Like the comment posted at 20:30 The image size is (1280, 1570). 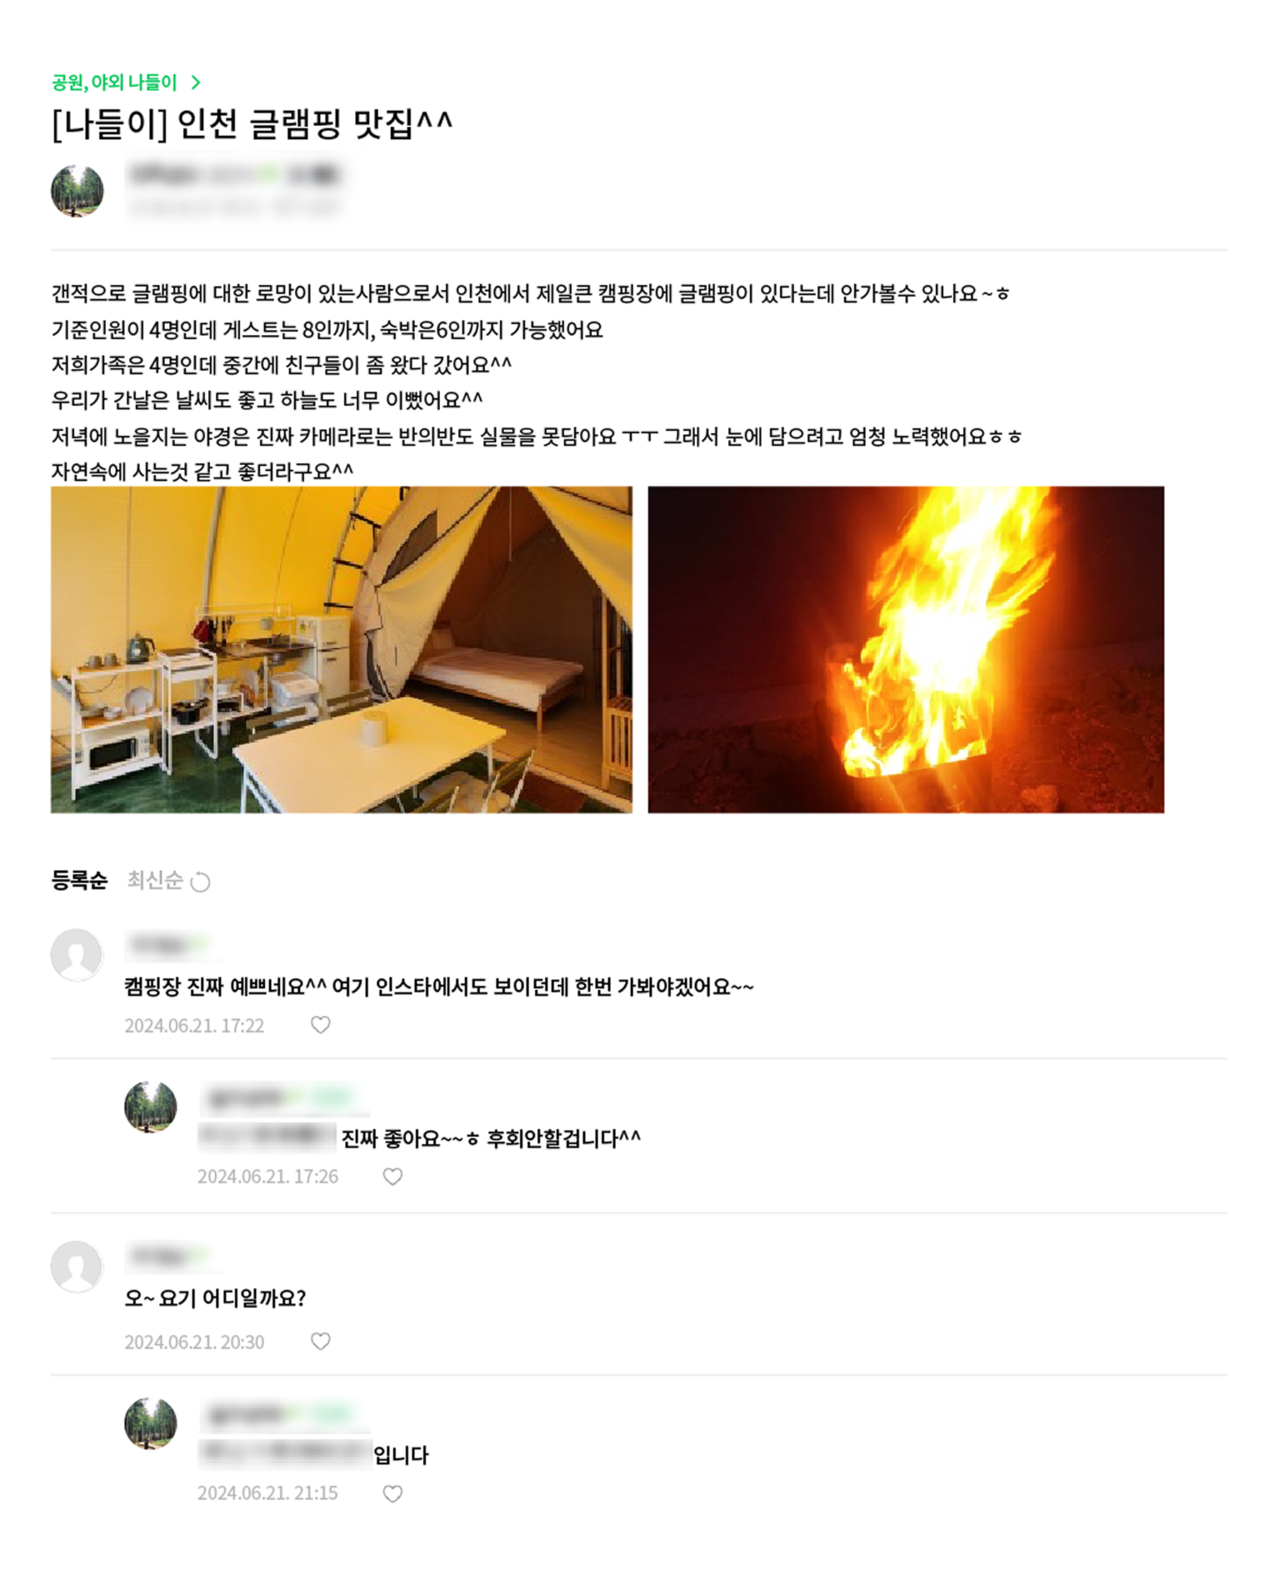320,1342
